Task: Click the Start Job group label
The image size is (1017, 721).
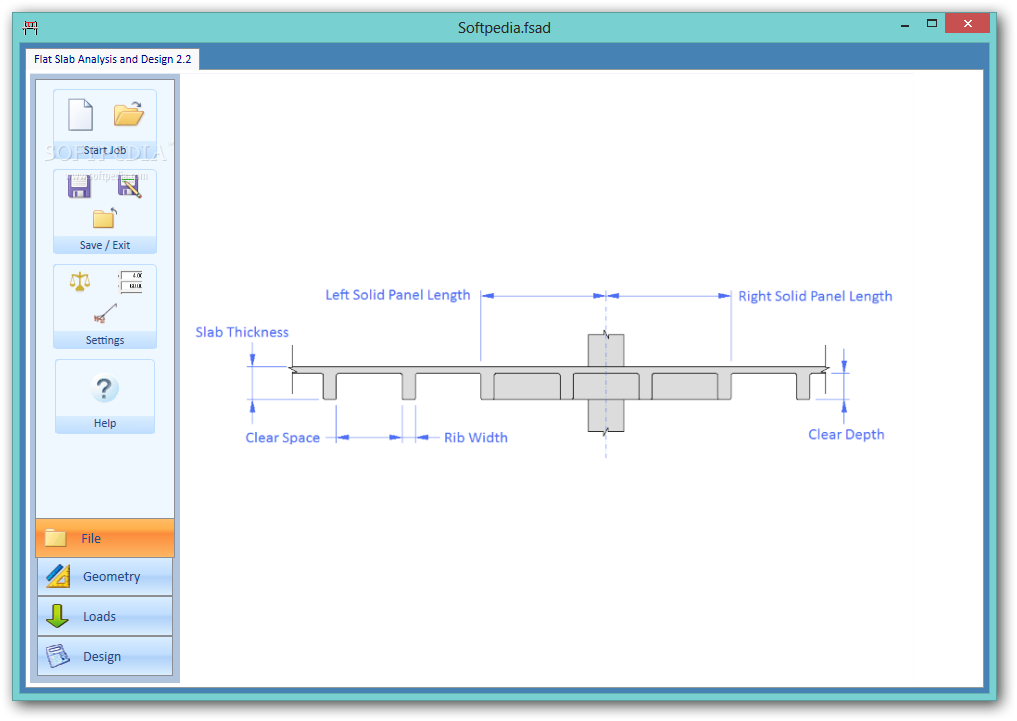Action: click(x=104, y=150)
